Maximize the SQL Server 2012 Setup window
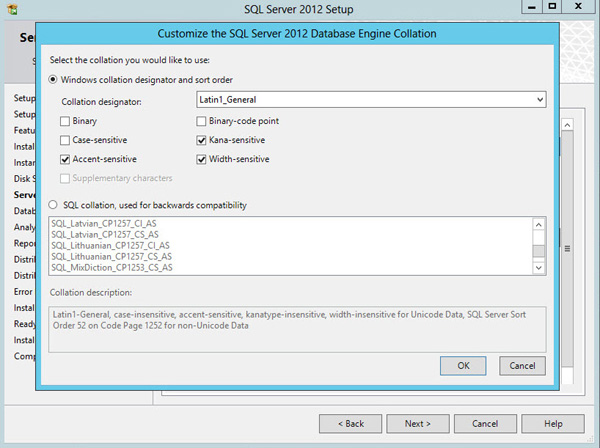Screen dimensions: 600x448 point(552,7)
